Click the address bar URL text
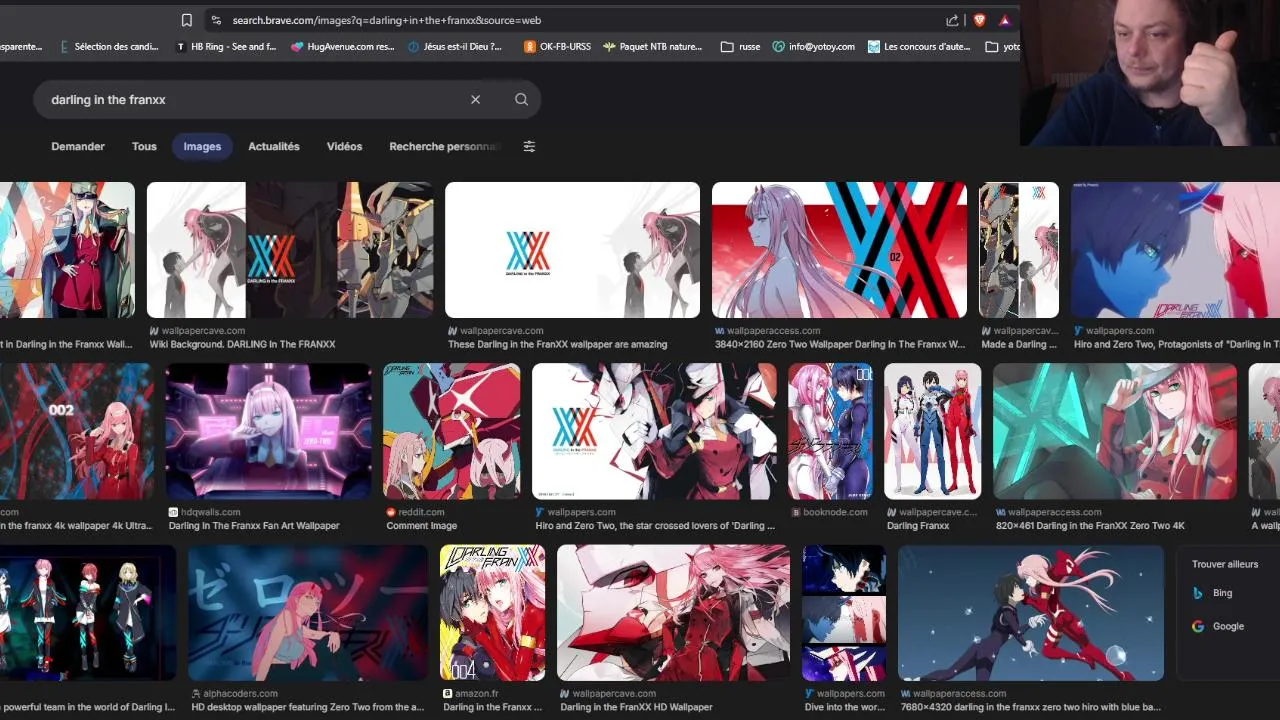Image resolution: width=1280 pixels, height=720 pixels. (386, 20)
